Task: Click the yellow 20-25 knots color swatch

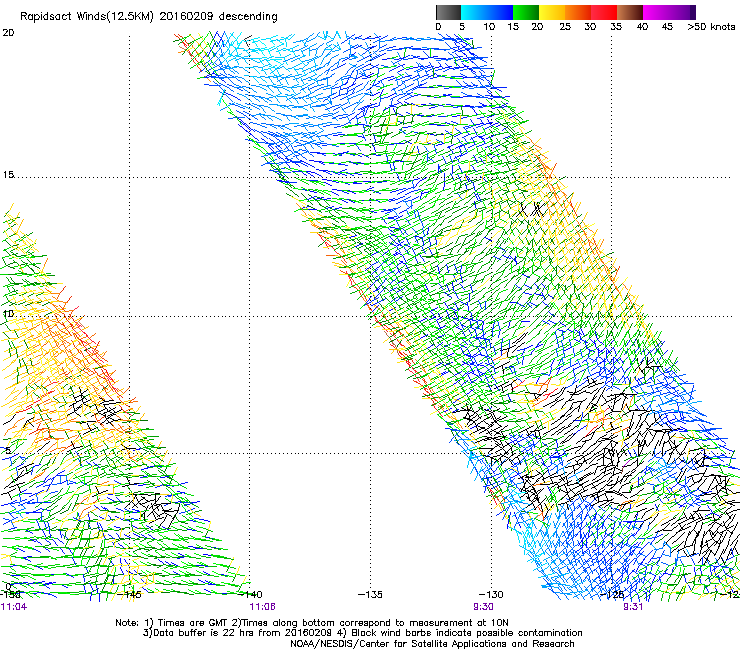Action: tap(552, 12)
